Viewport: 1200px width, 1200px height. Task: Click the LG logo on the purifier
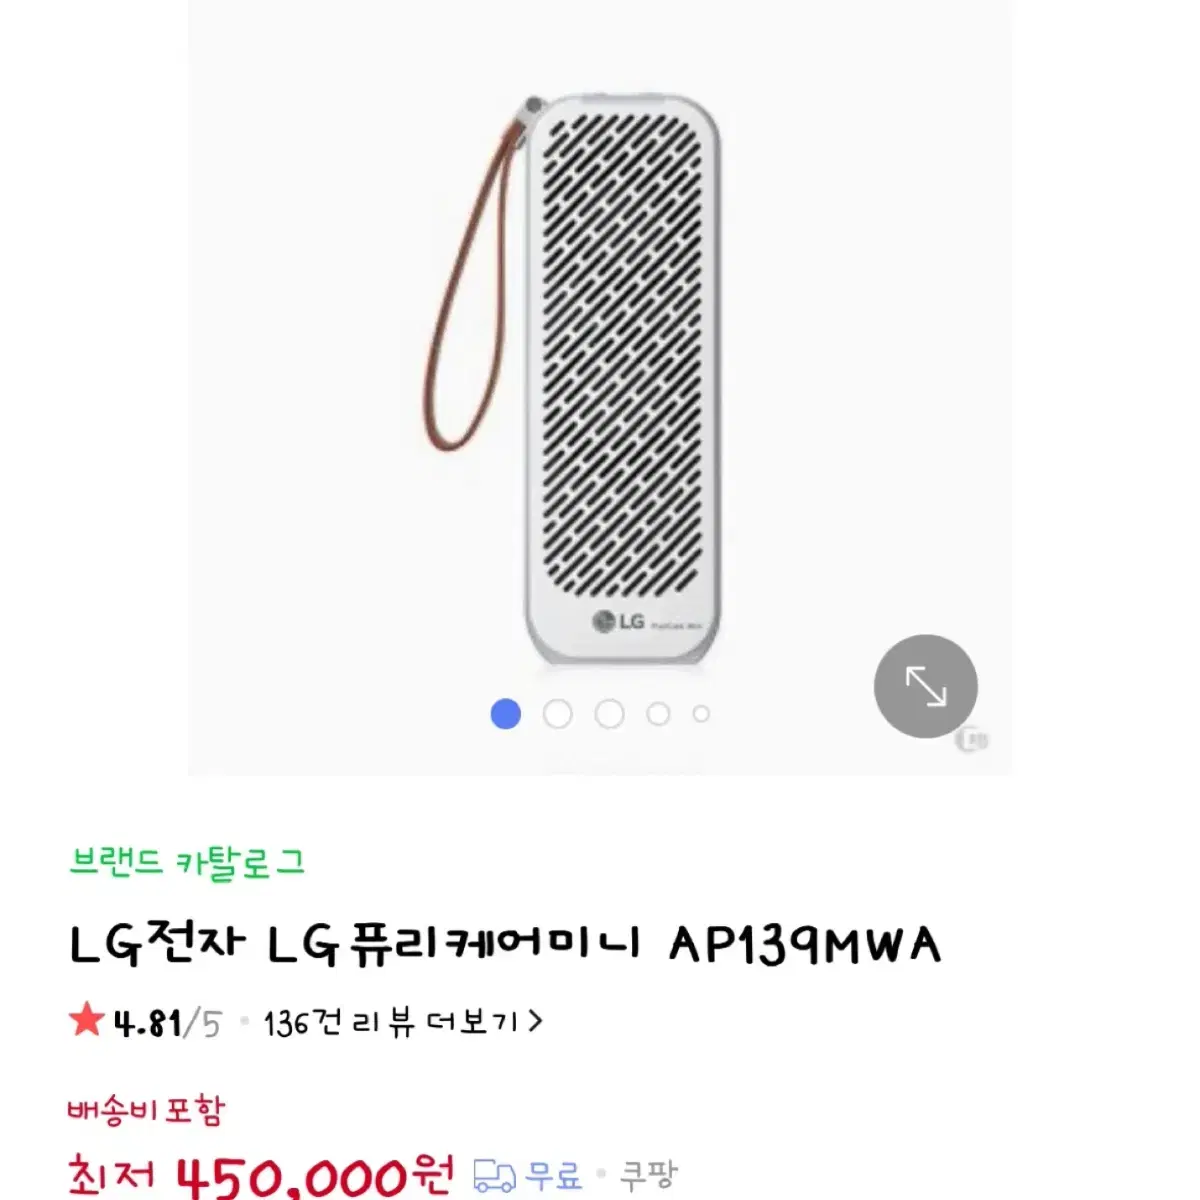(619, 621)
